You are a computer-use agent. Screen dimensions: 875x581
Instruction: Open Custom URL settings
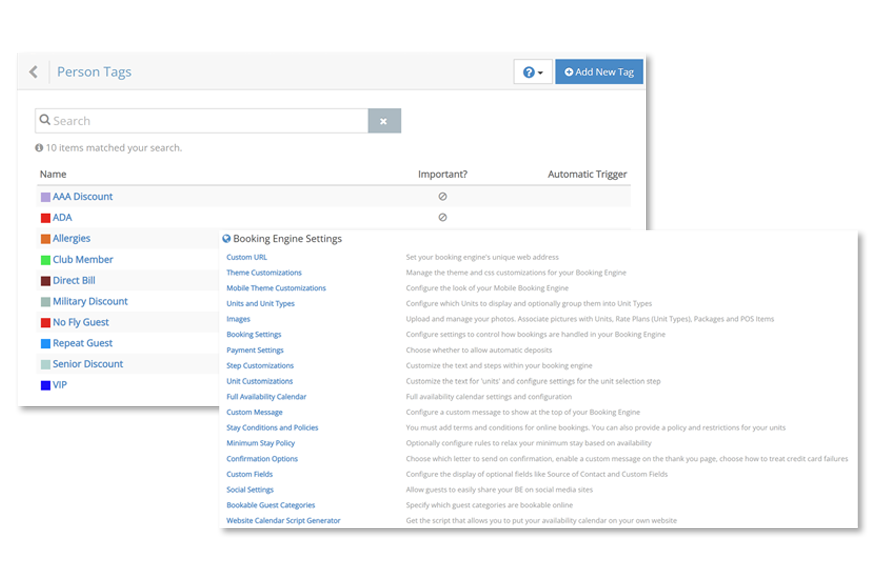click(246, 257)
